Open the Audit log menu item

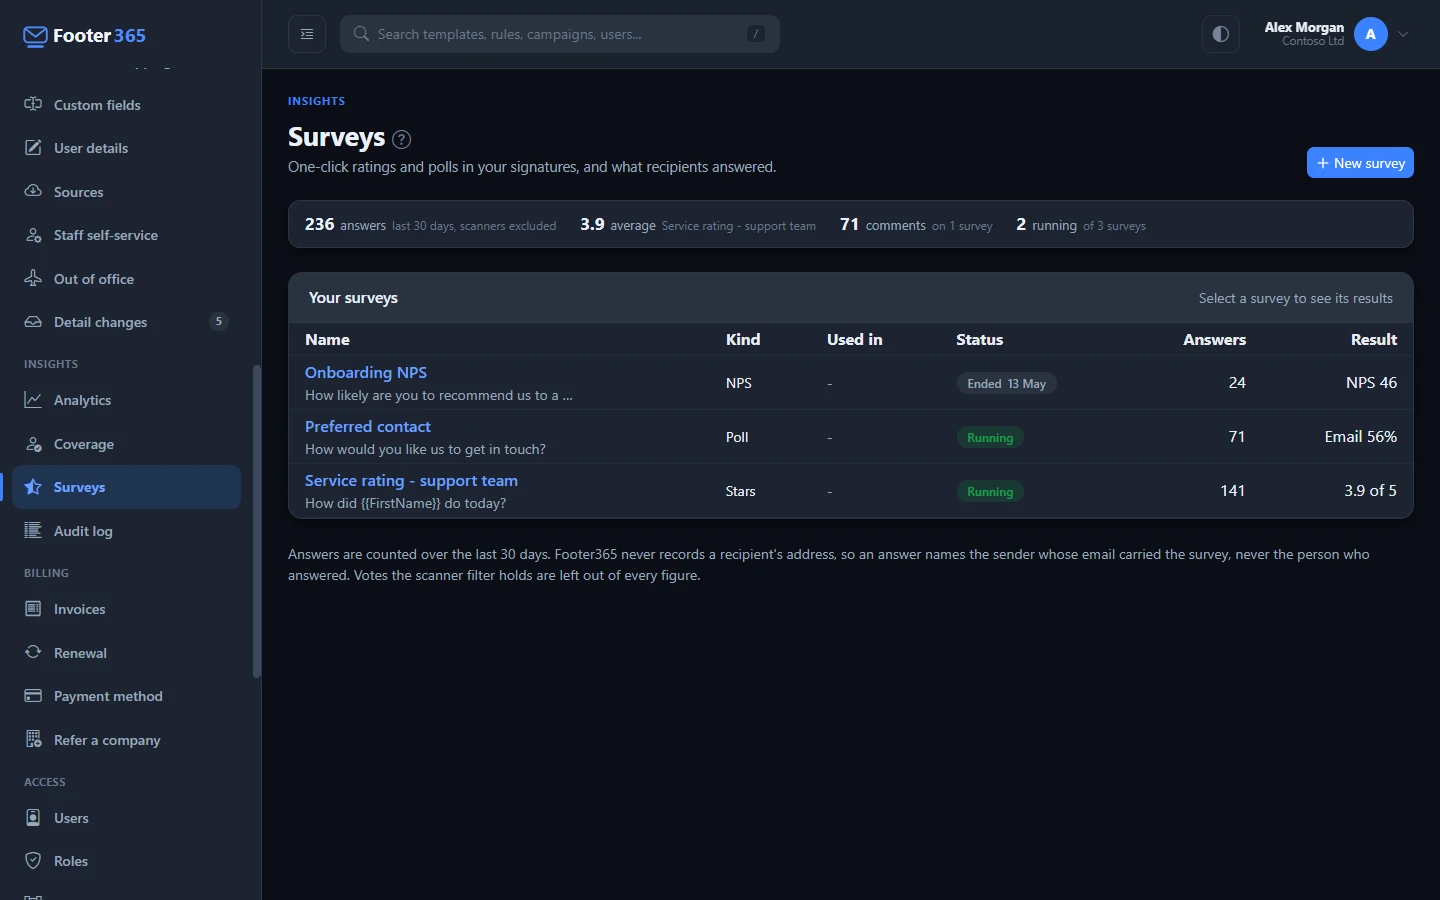coord(126,531)
